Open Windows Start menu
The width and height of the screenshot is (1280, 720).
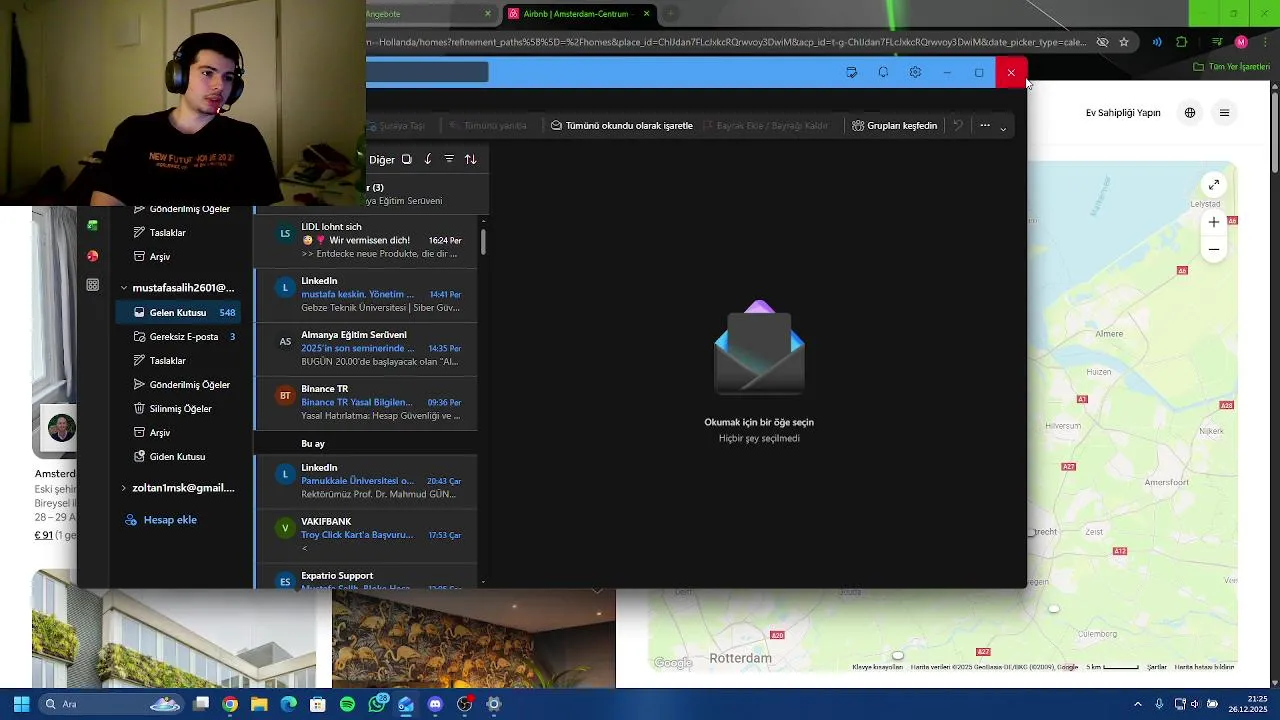21,704
